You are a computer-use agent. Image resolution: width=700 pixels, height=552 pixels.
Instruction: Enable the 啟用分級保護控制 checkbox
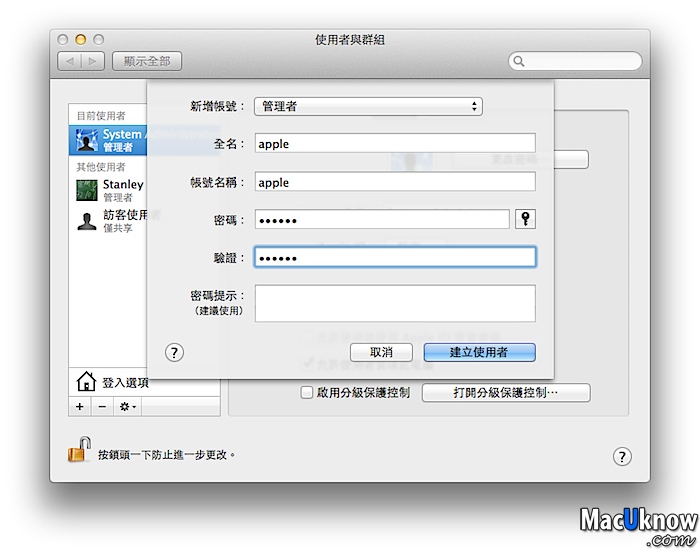tap(308, 393)
